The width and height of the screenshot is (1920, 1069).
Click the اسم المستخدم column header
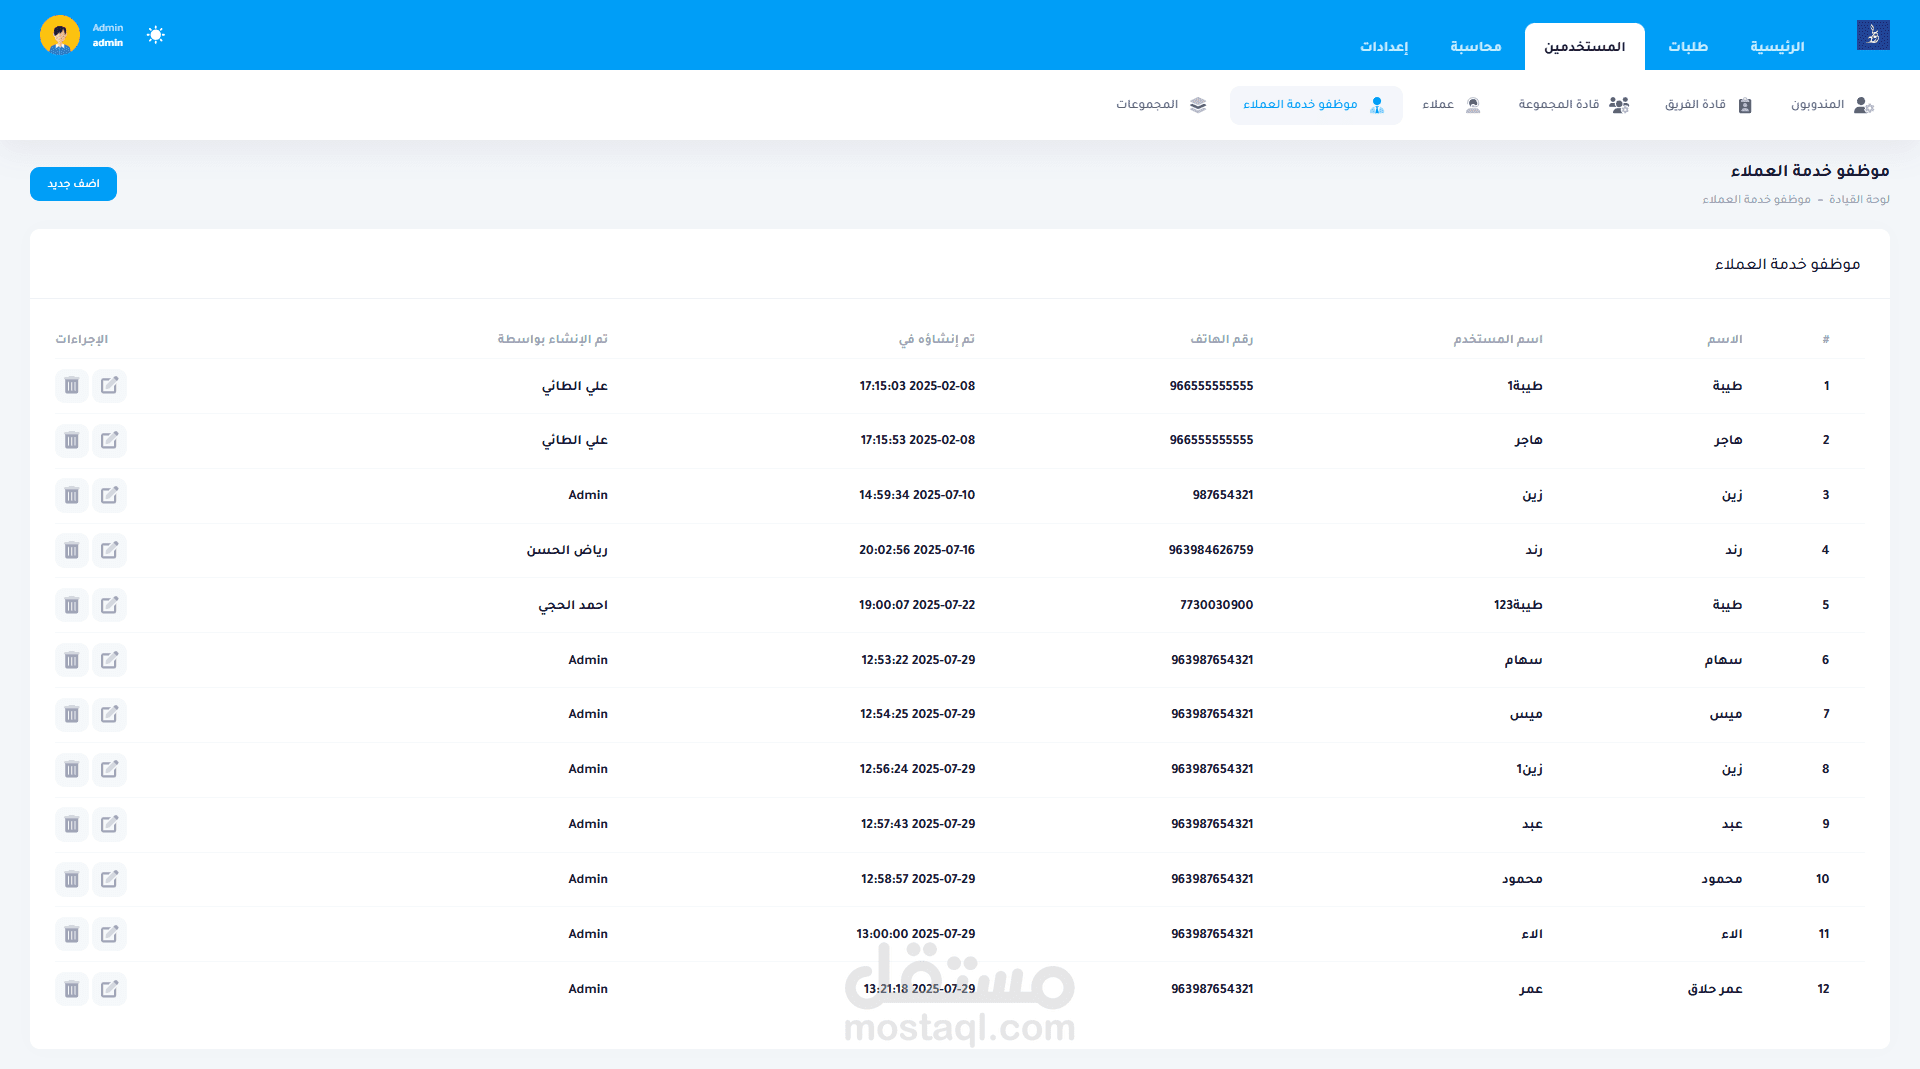(x=1498, y=339)
